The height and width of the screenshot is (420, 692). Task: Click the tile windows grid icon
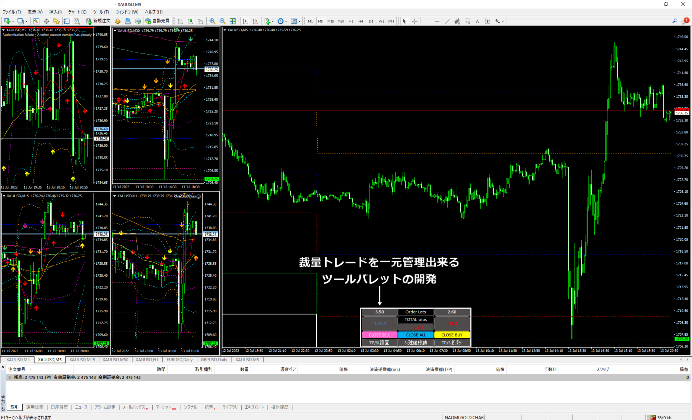click(233, 21)
